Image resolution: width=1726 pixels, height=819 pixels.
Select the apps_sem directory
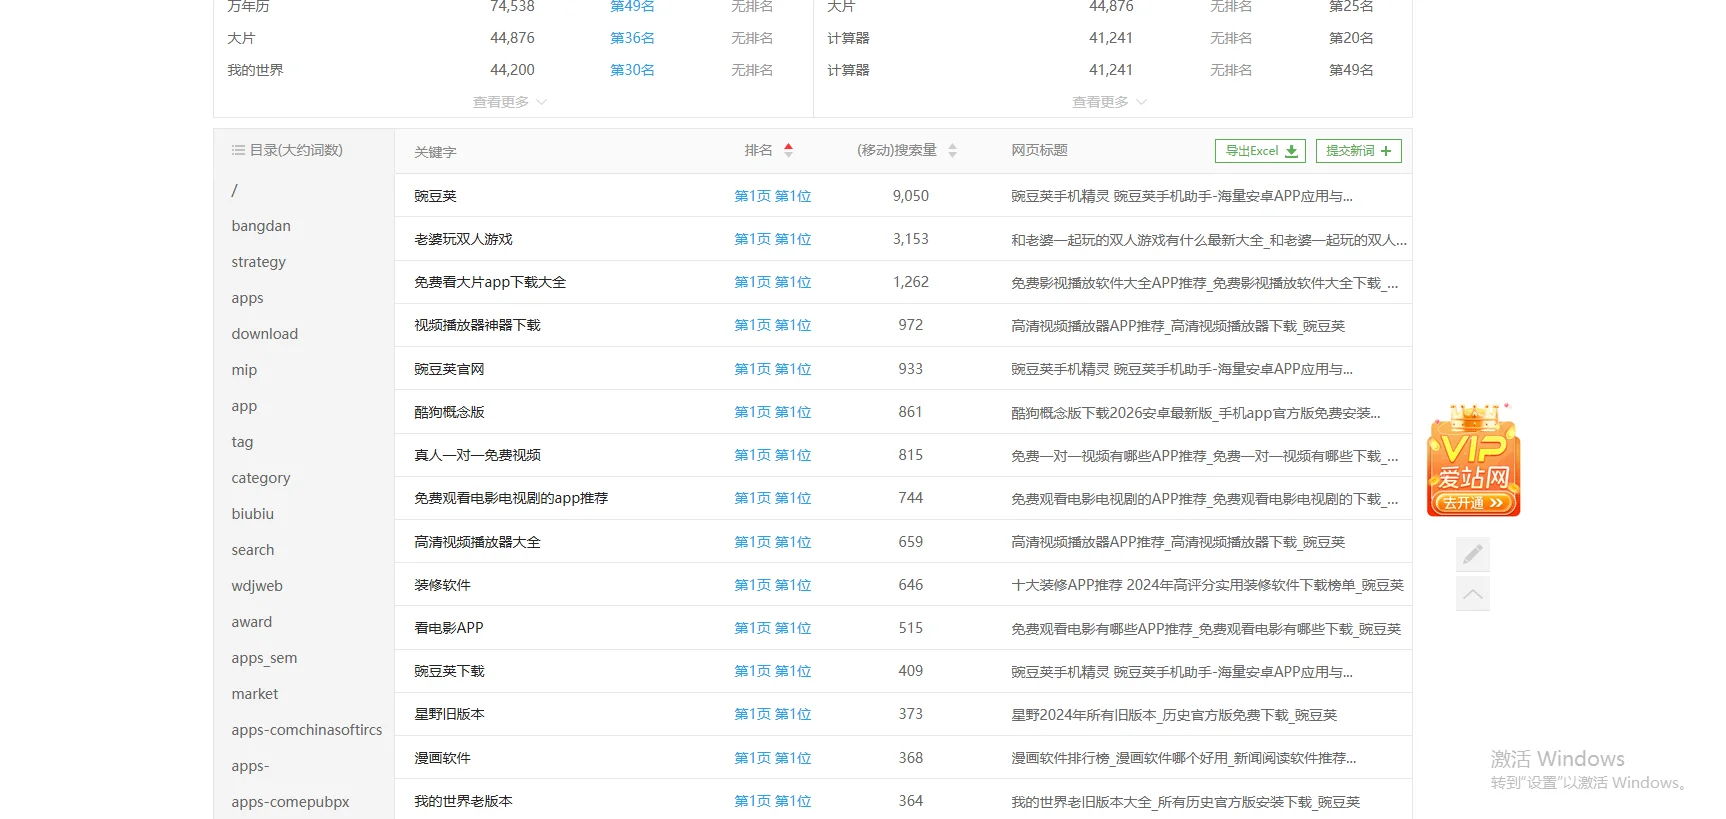click(x=264, y=658)
